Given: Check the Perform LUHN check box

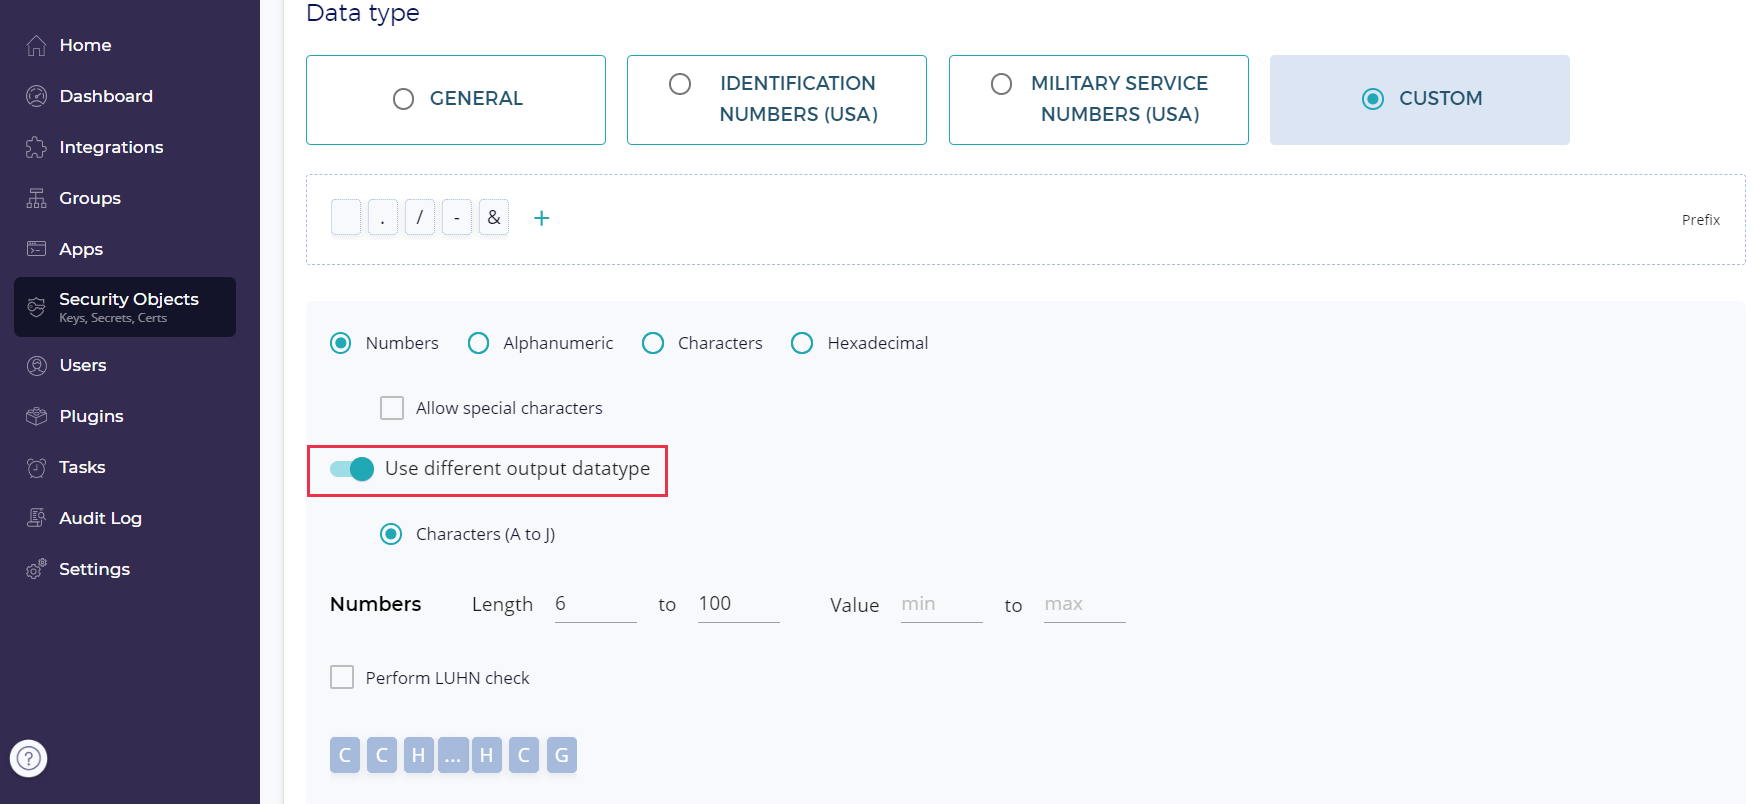Looking at the screenshot, I should pos(342,678).
